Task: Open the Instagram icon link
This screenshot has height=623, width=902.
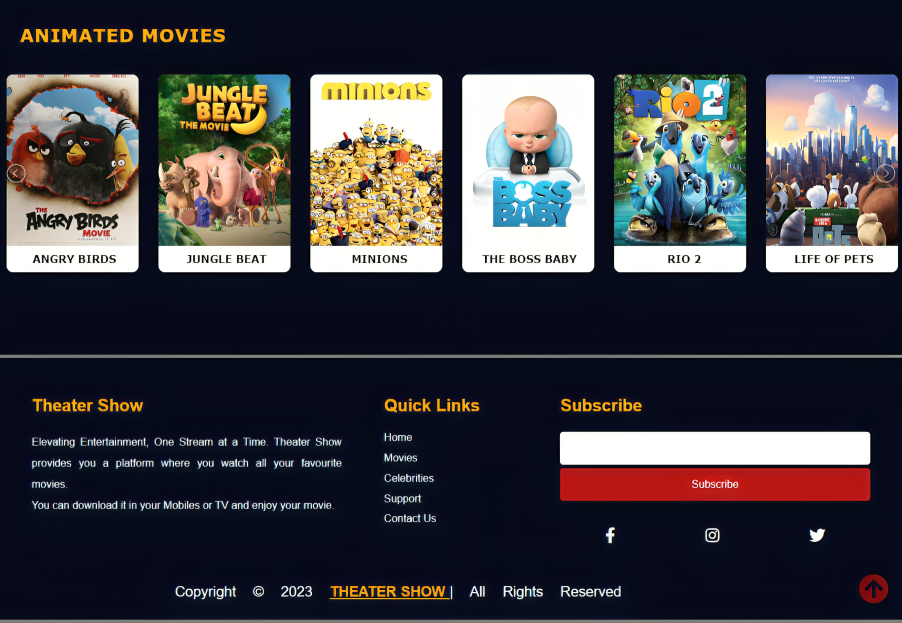Action: [x=712, y=535]
